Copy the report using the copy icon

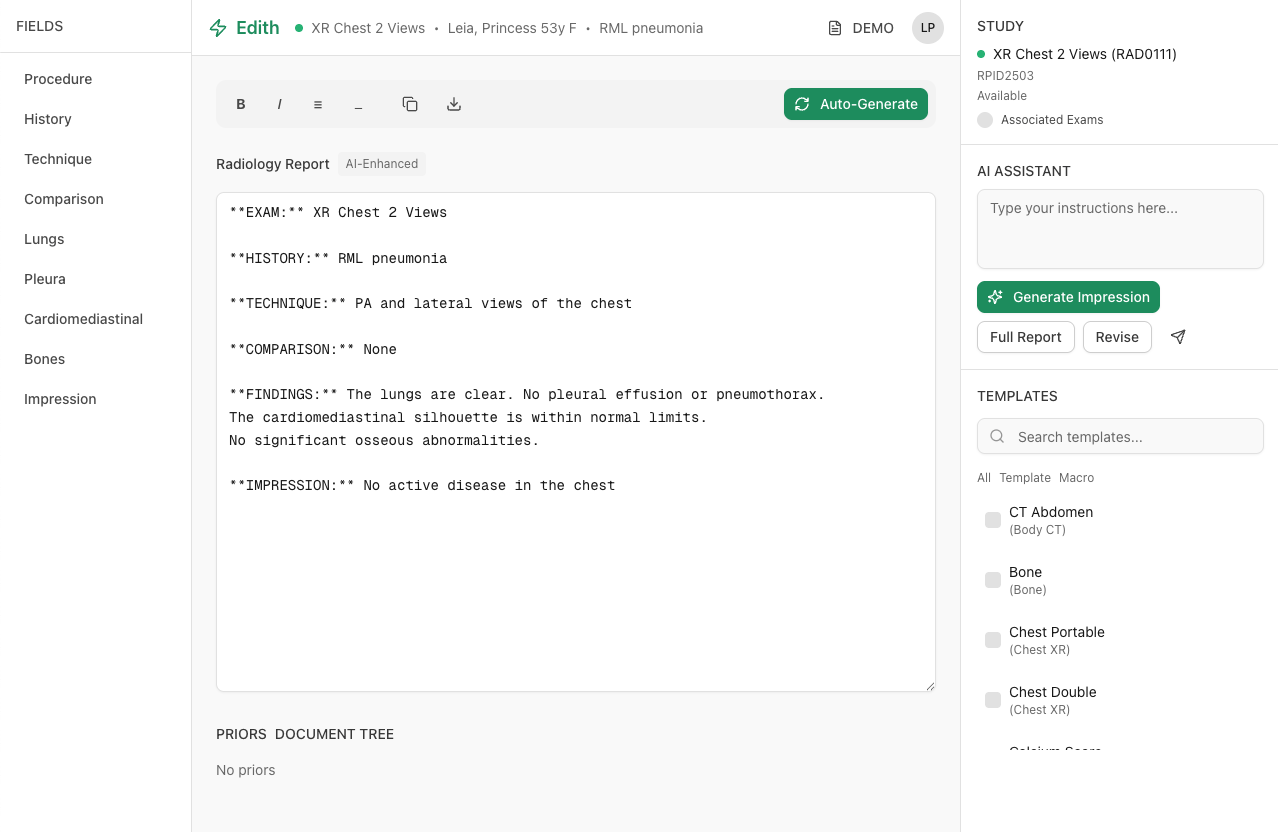click(x=409, y=104)
